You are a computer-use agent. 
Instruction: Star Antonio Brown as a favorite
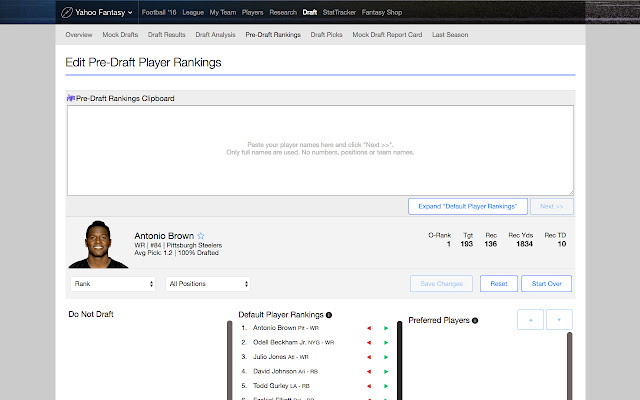[201, 236]
